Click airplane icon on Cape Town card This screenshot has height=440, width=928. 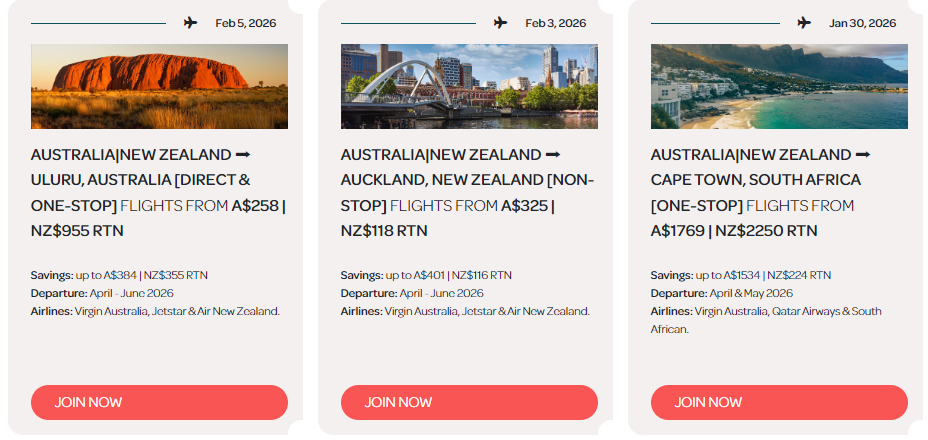point(804,23)
